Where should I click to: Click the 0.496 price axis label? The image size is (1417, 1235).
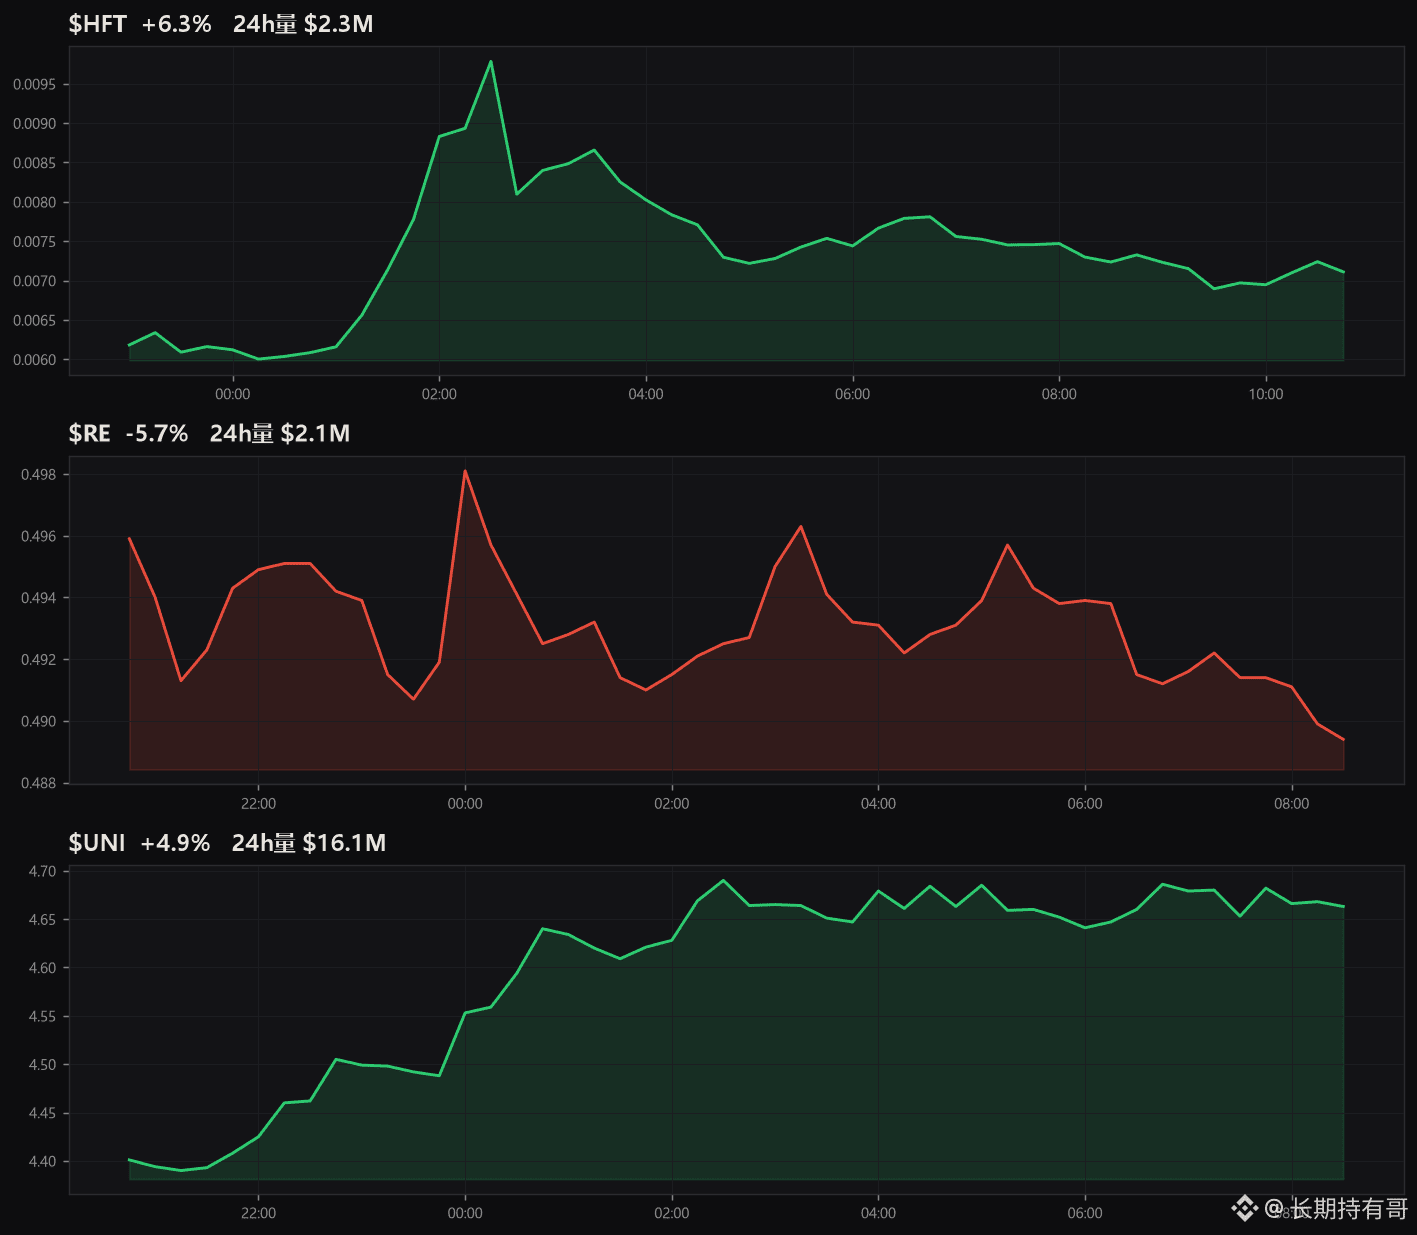tap(39, 537)
